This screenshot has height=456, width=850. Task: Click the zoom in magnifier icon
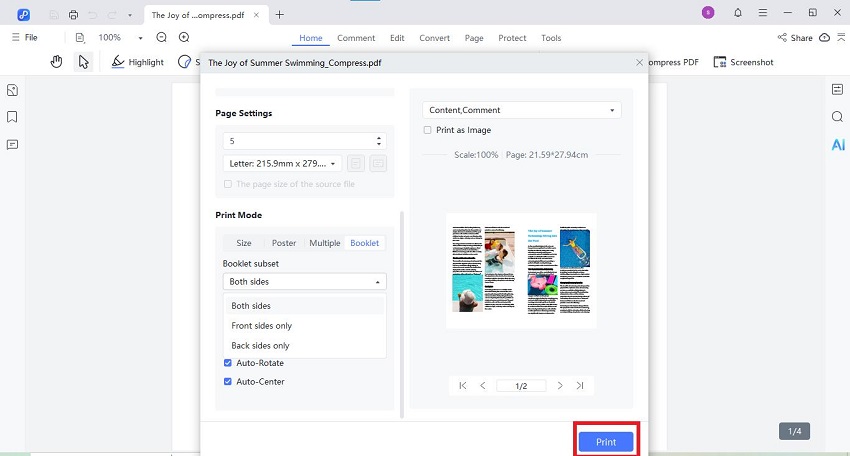tap(184, 37)
